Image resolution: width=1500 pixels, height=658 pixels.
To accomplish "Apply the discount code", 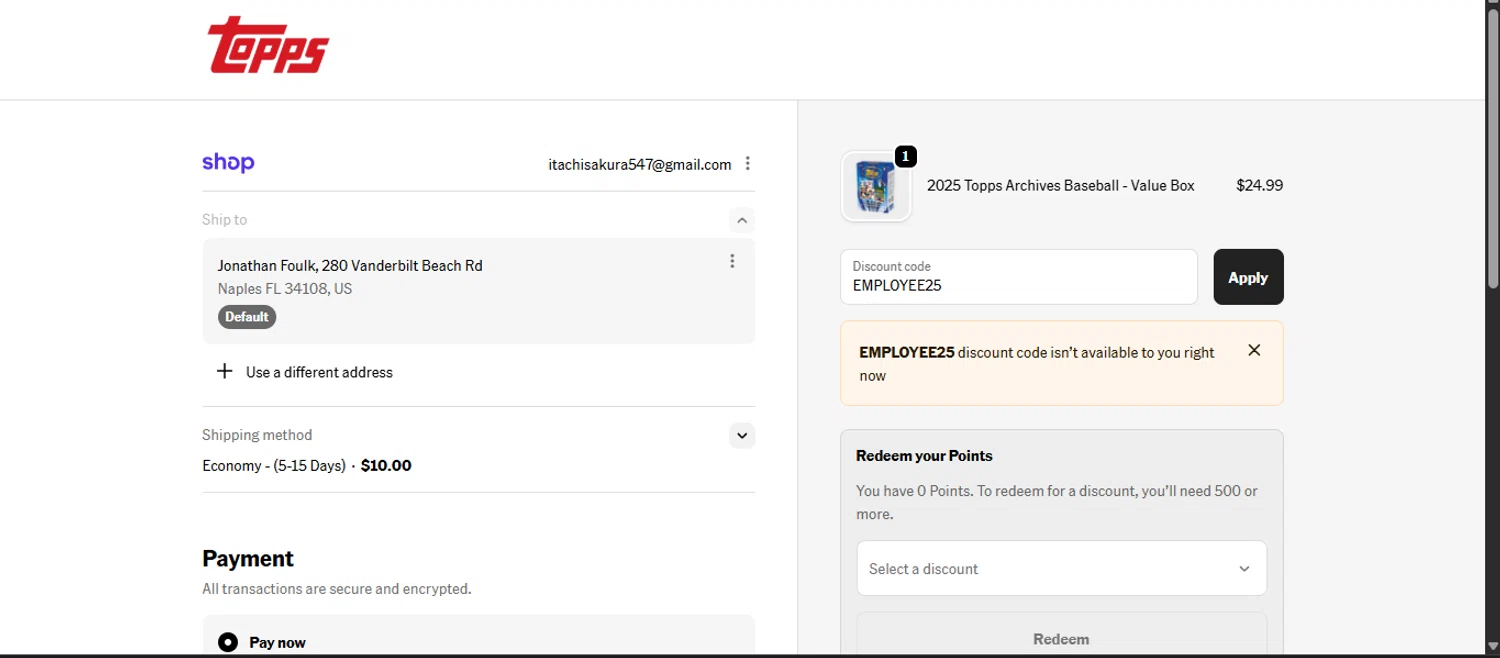I will pos(1248,277).
